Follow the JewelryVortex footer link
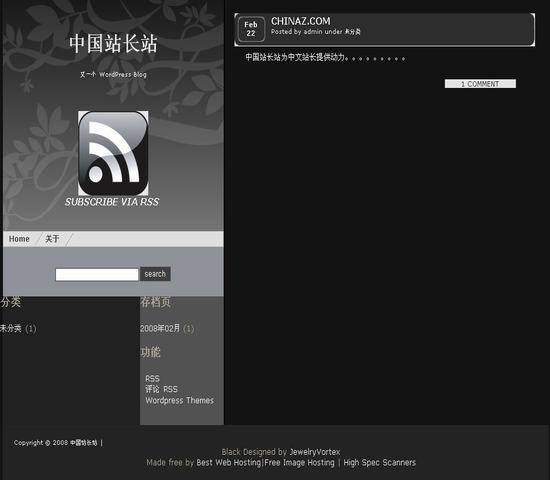This screenshot has width=550, height=480. click(315, 452)
